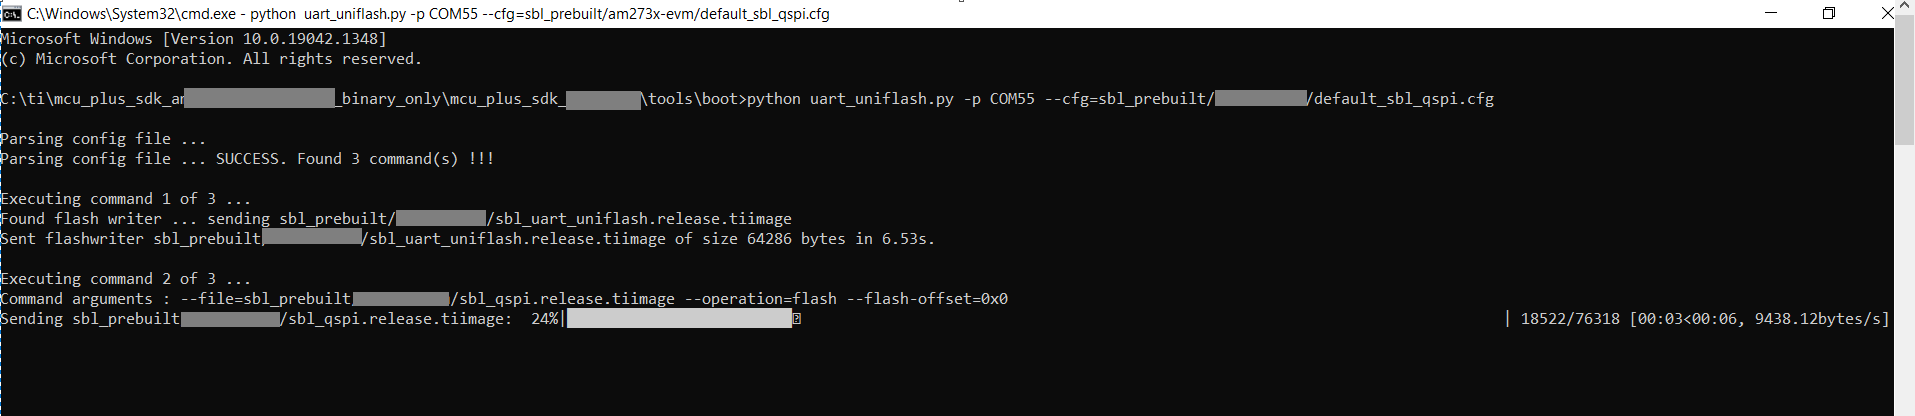Click the cmd.exe icon in title bar
The width and height of the screenshot is (1915, 416).
[x=12, y=13]
